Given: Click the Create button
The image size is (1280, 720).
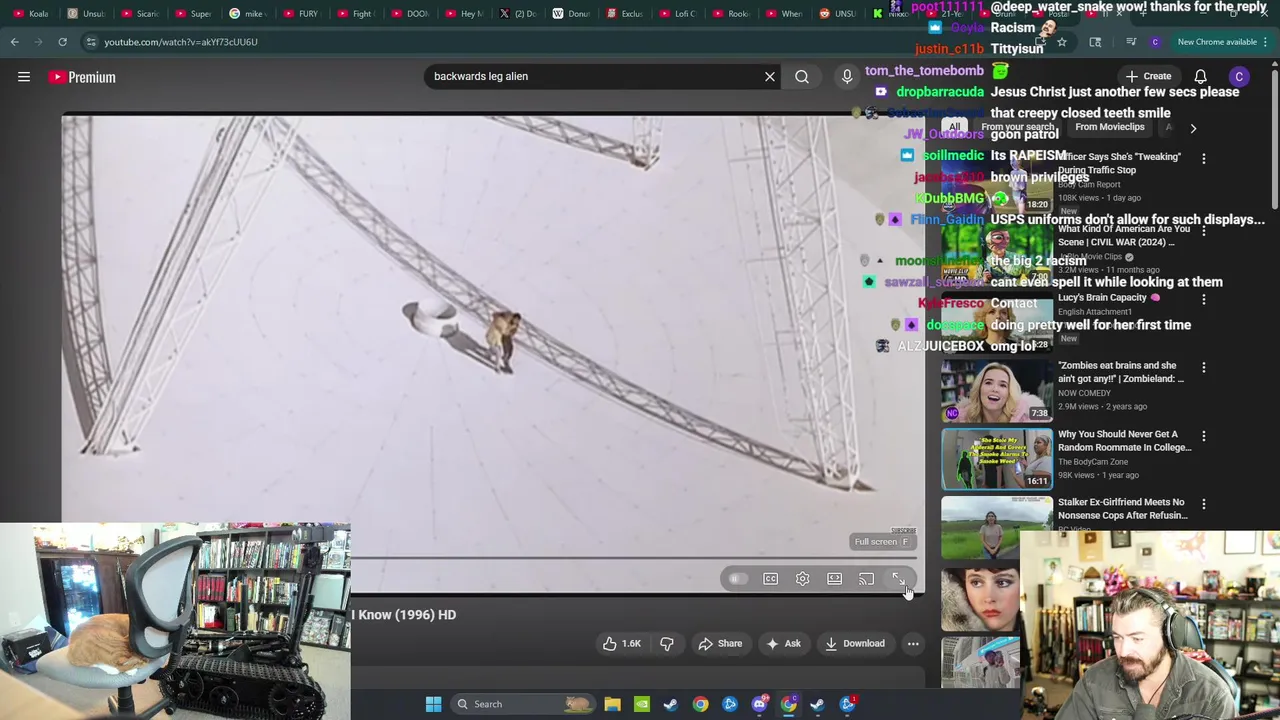Looking at the screenshot, I should 1147,77.
